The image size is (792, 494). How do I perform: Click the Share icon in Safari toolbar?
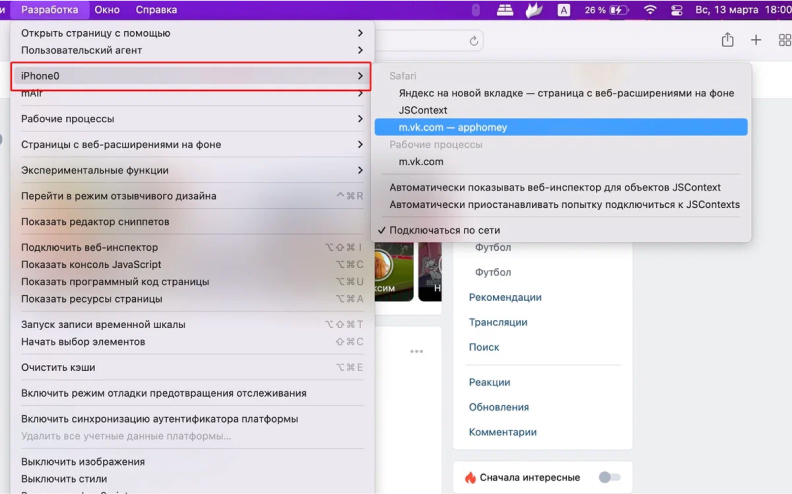click(727, 40)
